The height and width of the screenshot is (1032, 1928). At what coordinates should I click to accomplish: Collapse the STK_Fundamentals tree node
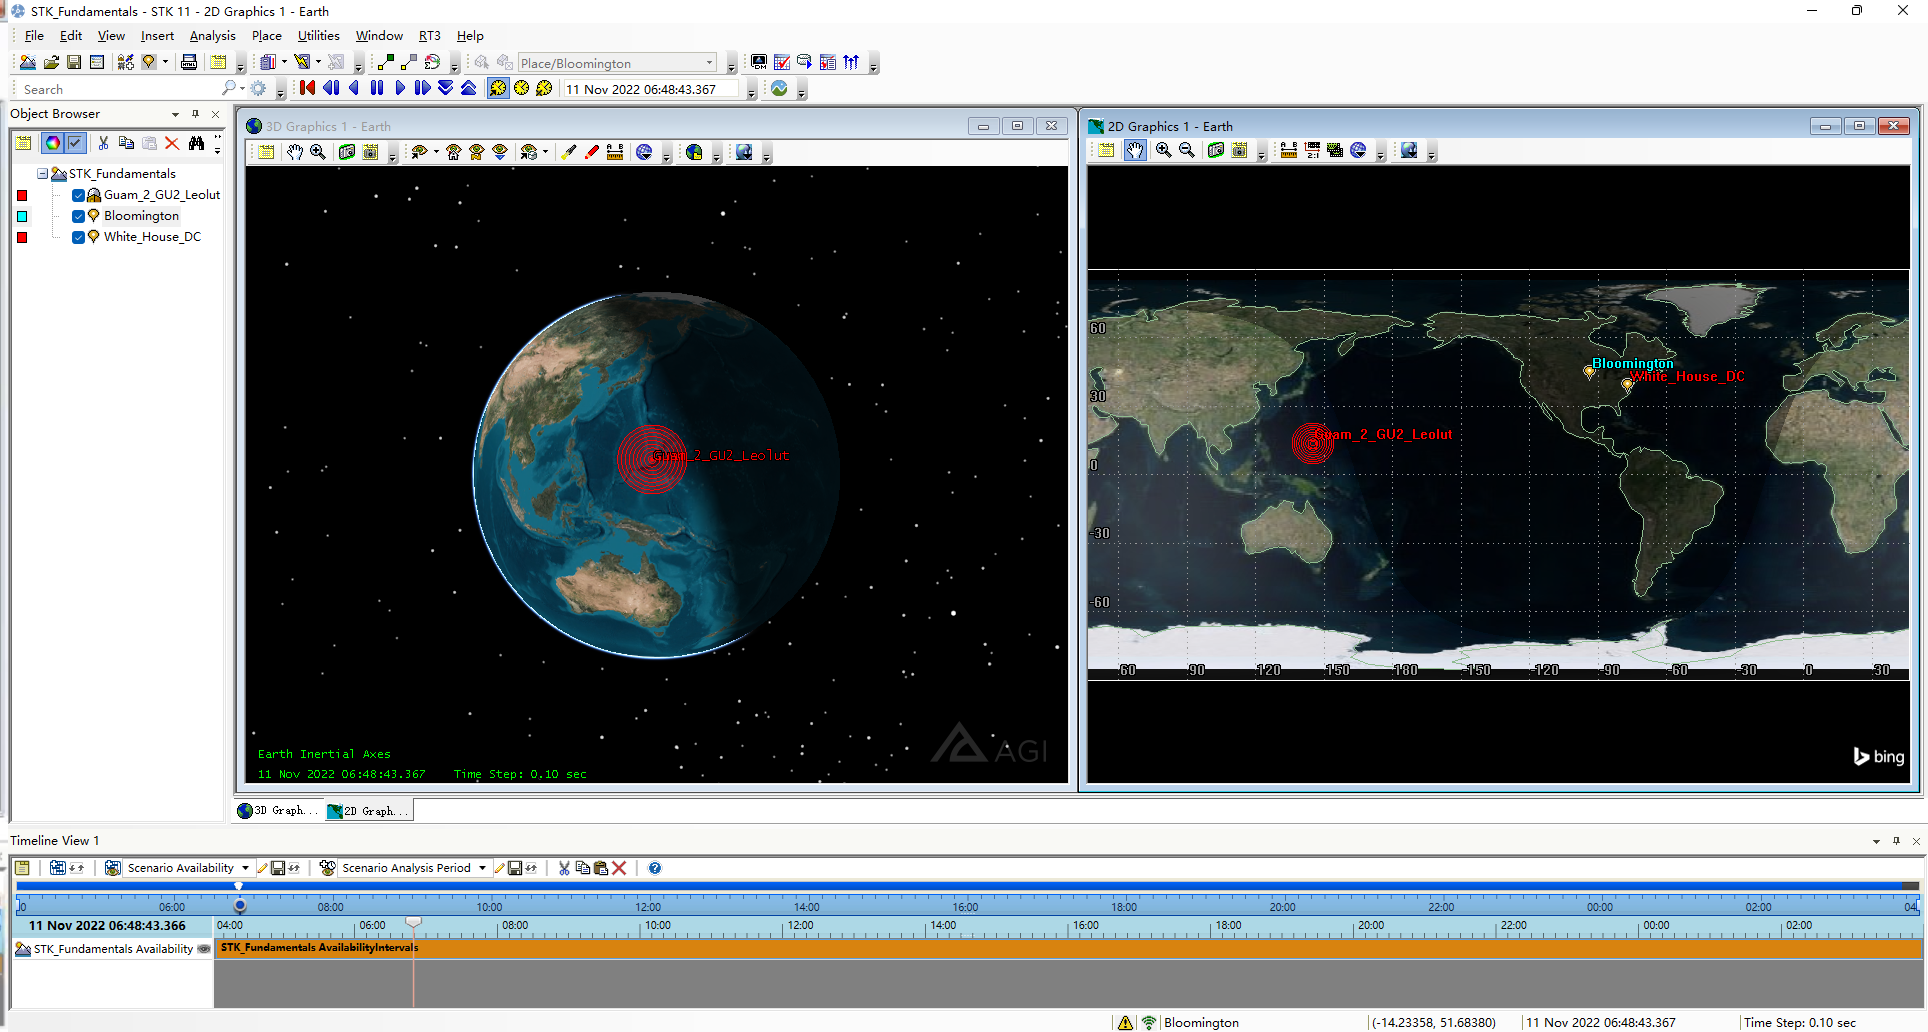43,174
